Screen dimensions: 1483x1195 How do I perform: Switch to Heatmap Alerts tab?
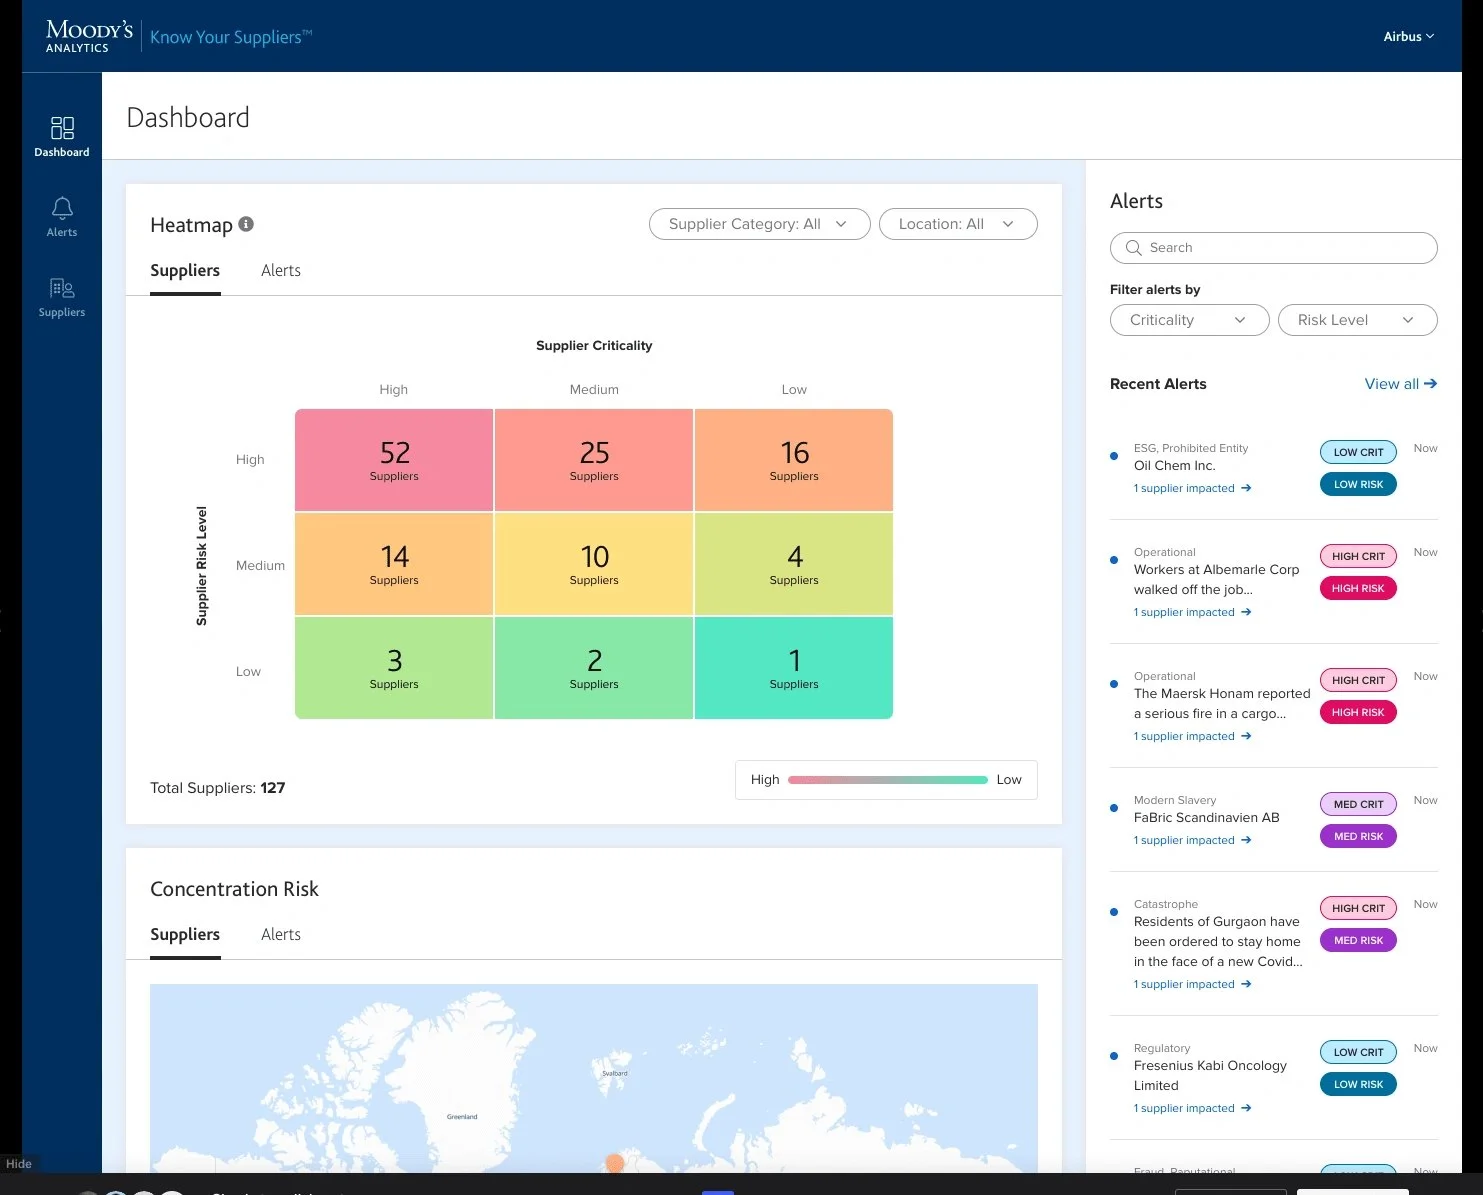pyautogui.click(x=281, y=270)
